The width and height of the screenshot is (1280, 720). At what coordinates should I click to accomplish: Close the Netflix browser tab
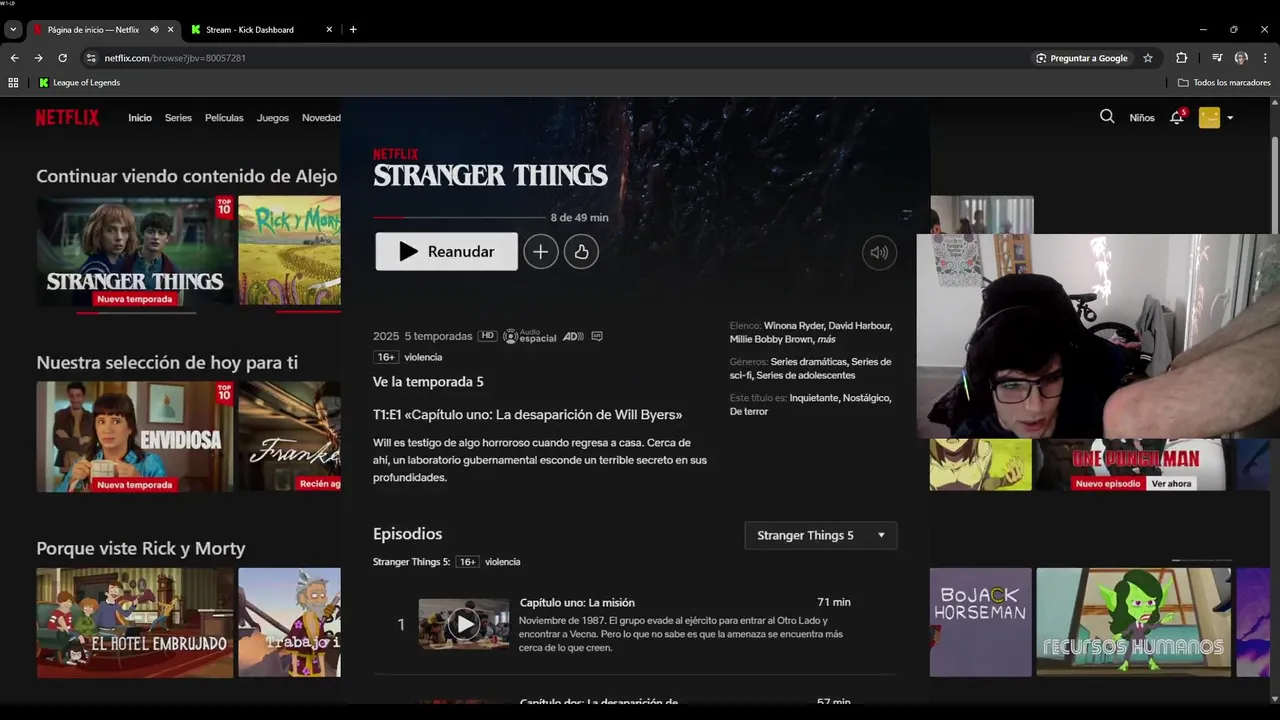click(x=170, y=30)
